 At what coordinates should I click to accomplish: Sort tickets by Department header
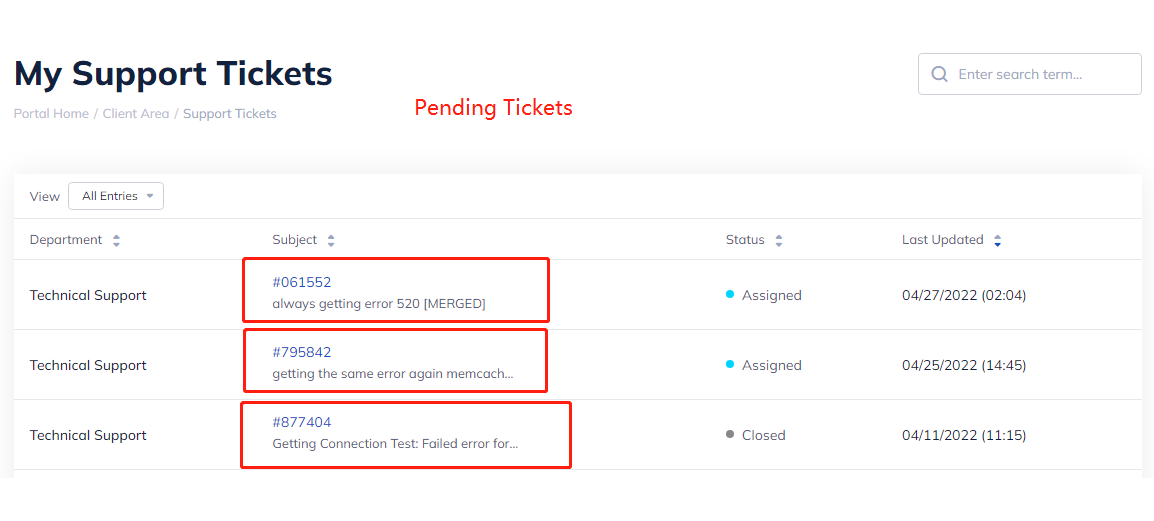pyautogui.click(x=66, y=240)
